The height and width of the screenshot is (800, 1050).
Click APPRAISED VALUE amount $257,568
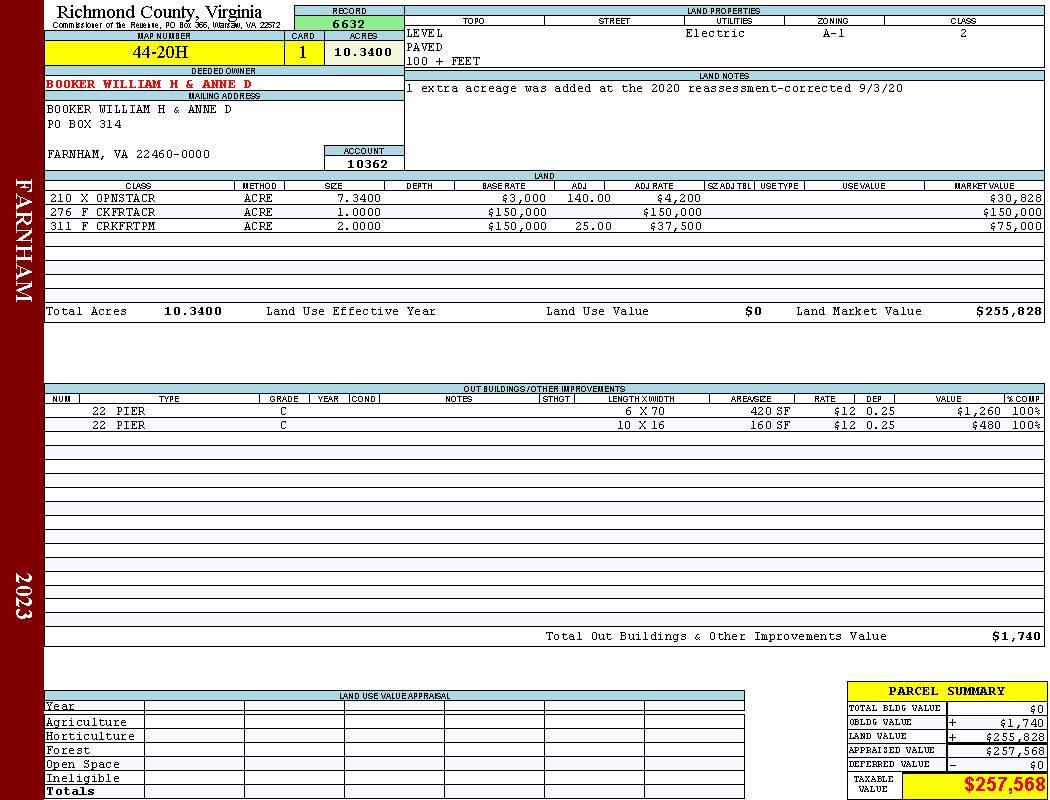coord(1015,750)
